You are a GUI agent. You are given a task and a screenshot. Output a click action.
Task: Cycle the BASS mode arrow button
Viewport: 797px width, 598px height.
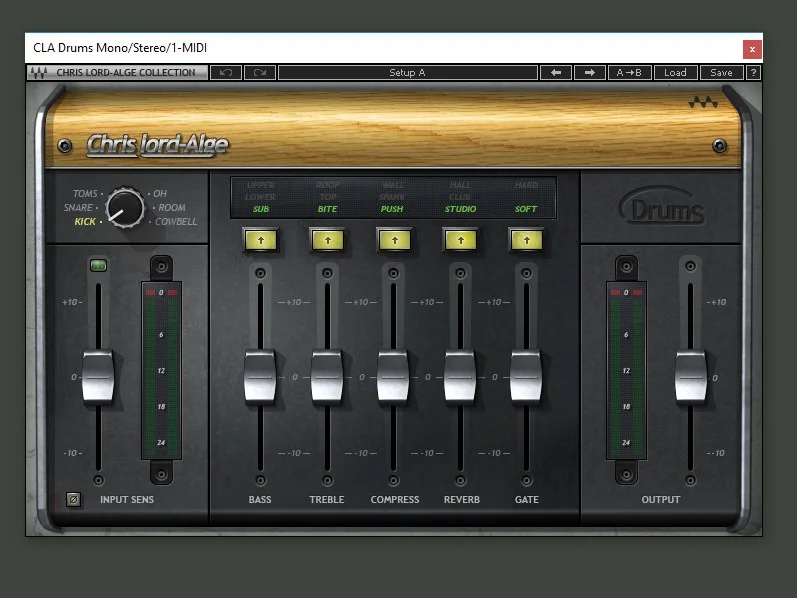pyautogui.click(x=261, y=241)
